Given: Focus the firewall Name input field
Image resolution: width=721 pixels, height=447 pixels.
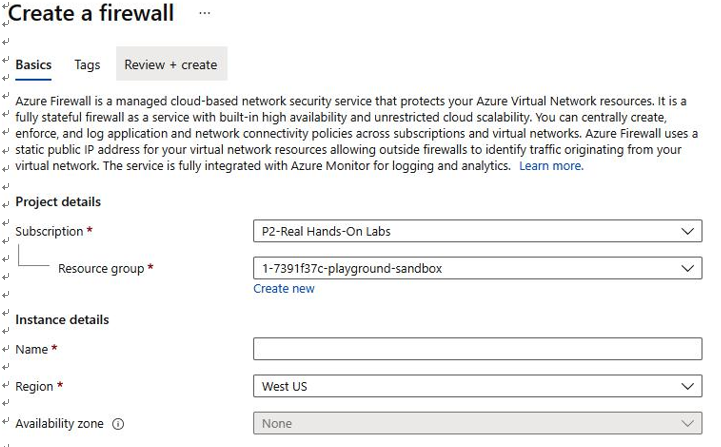Looking at the screenshot, I should (477, 349).
